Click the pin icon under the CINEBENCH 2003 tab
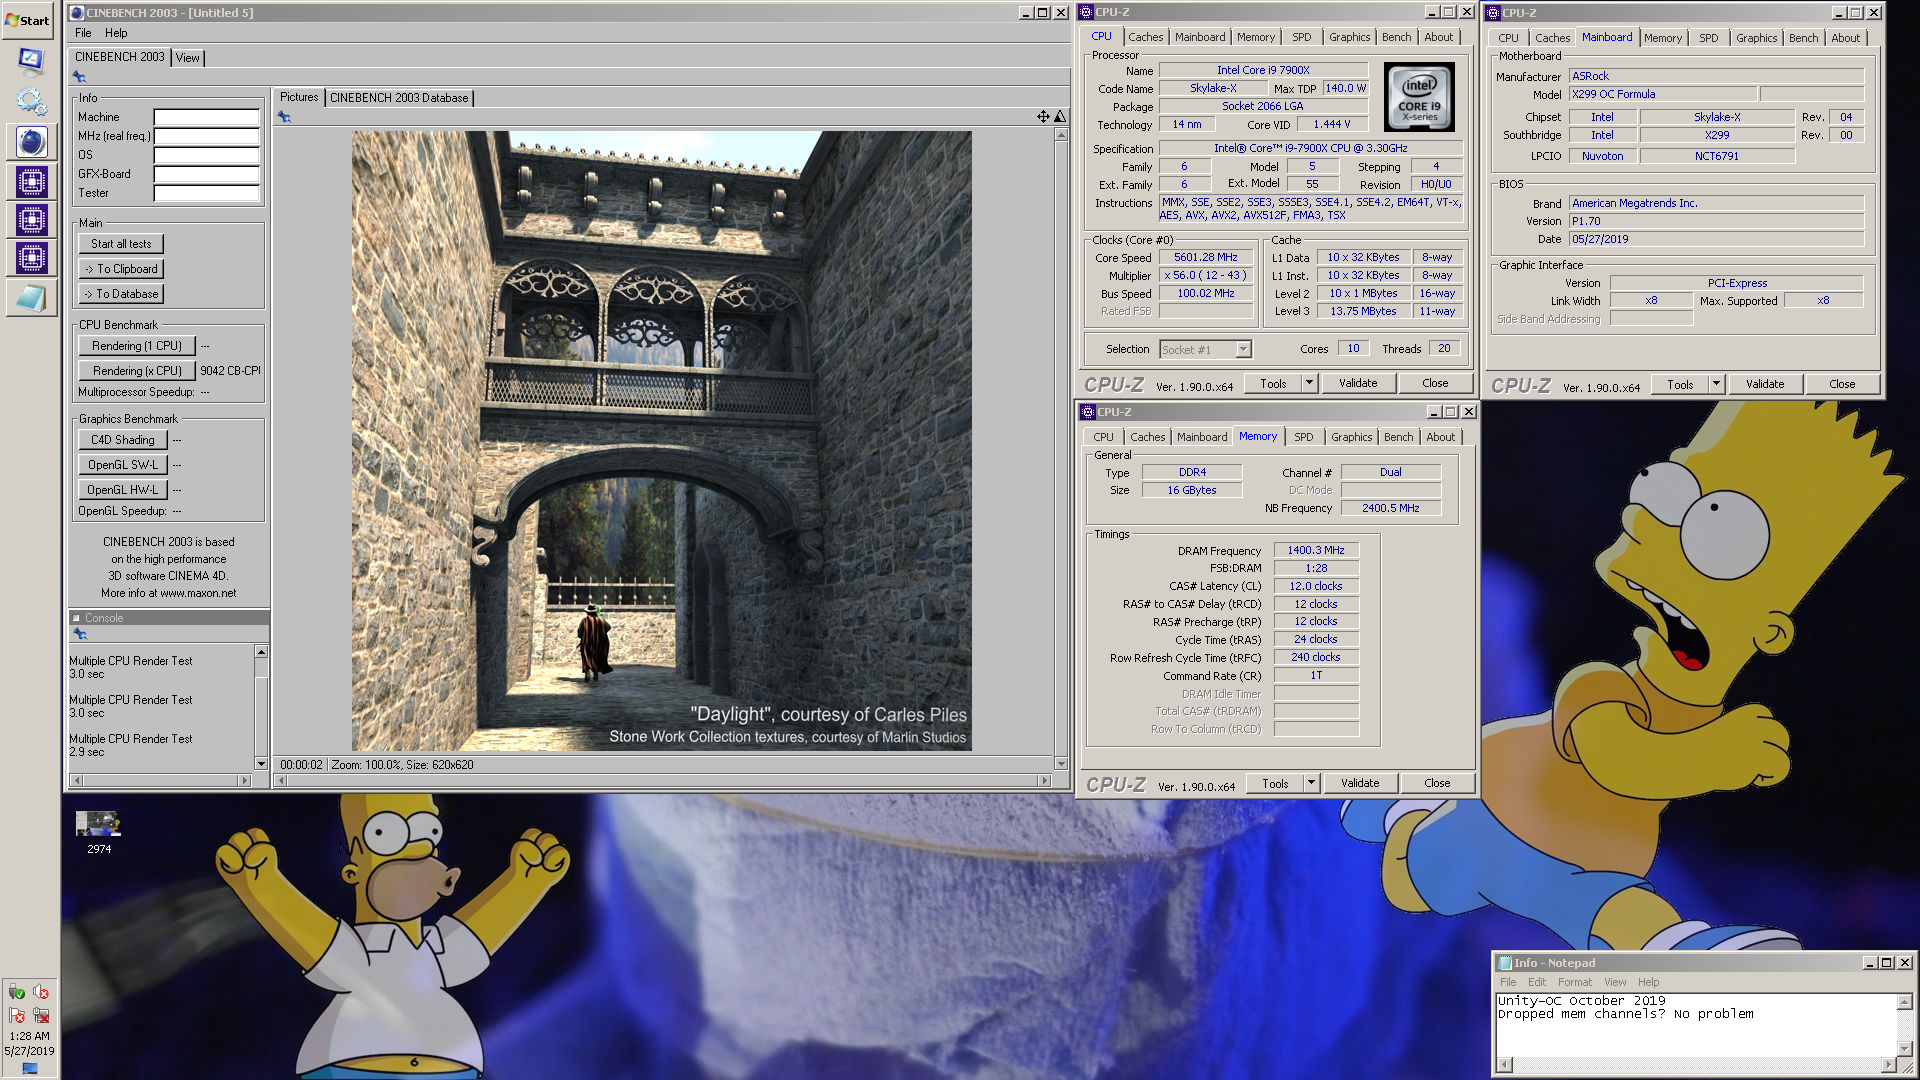1920x1080 pixels. [79, 77]
